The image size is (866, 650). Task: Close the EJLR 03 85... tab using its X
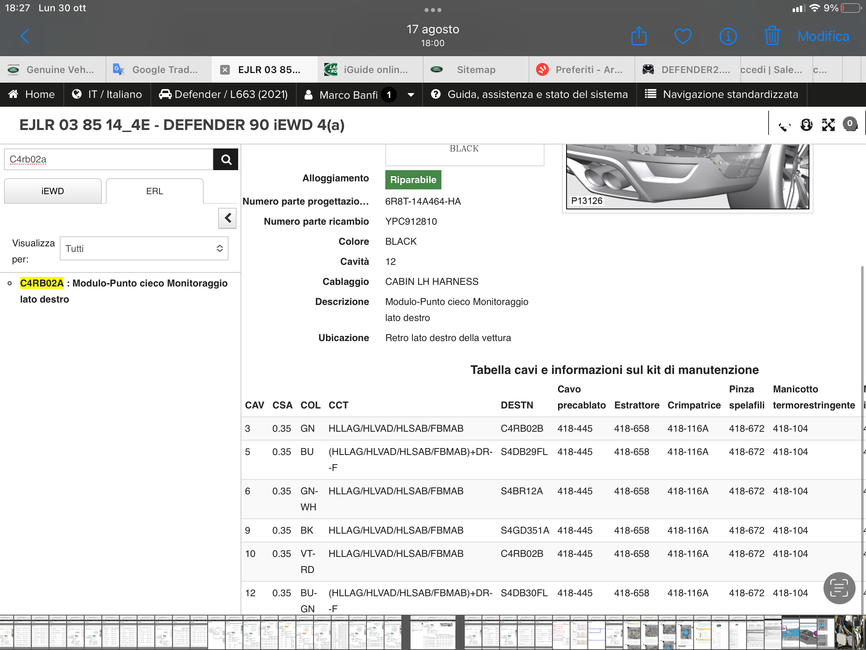pyautogui.click(x=225, y=70)
